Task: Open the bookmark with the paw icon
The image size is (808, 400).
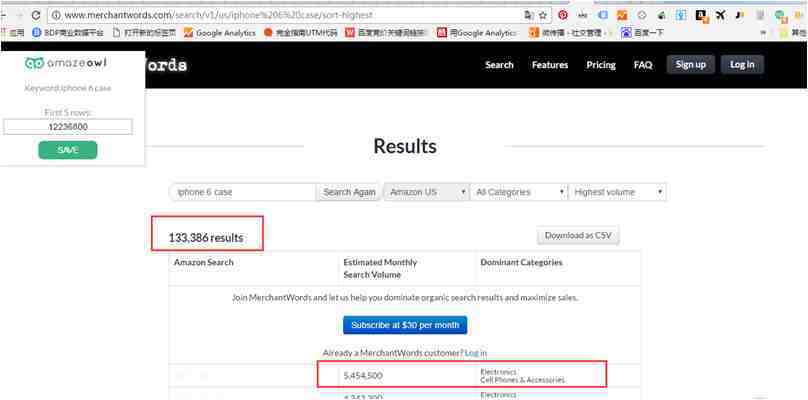Action: click(642, 33)
